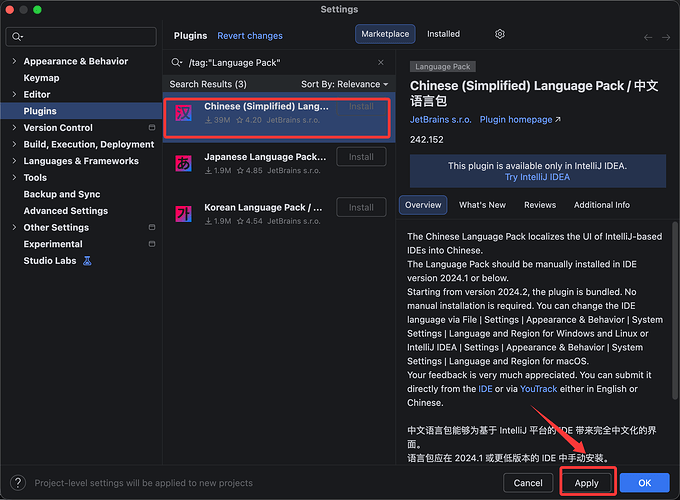Viewport: 680px width, 500px height.
Task: Click Revert changes link
Action: coord(250,36)
